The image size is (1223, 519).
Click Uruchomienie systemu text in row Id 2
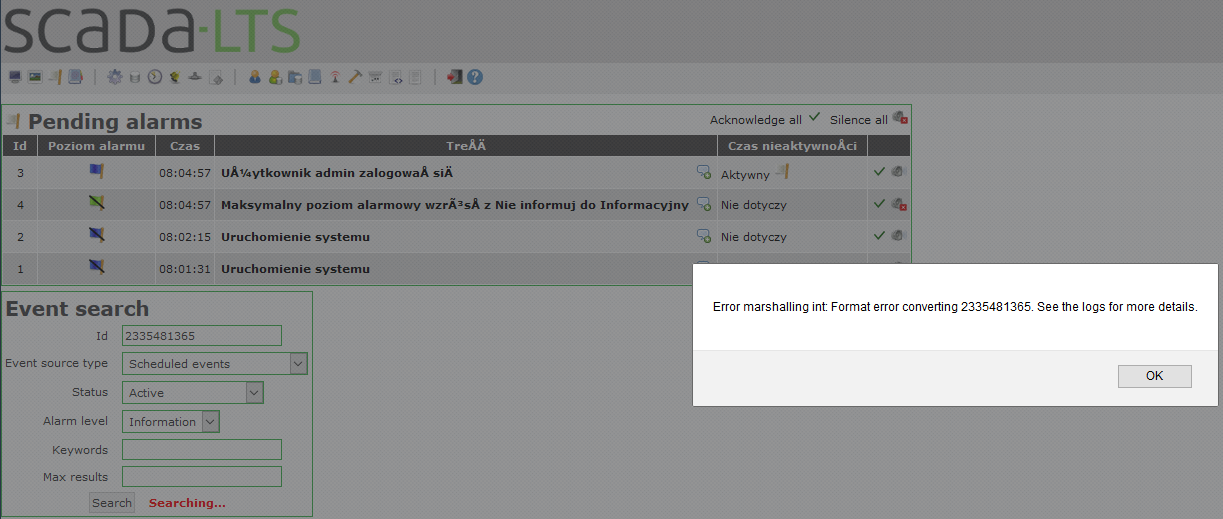tap(295, 237)
